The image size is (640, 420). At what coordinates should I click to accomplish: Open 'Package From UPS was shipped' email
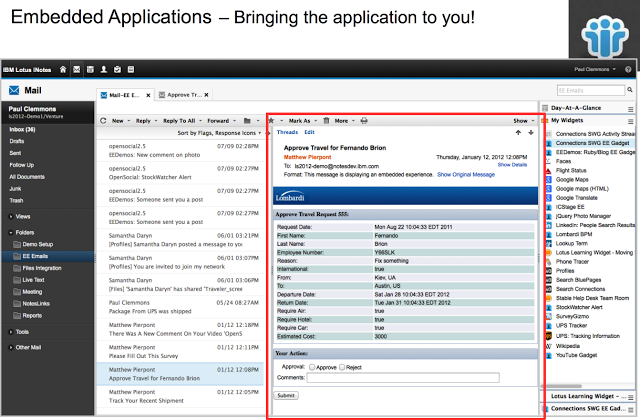[x=180, y=307]
